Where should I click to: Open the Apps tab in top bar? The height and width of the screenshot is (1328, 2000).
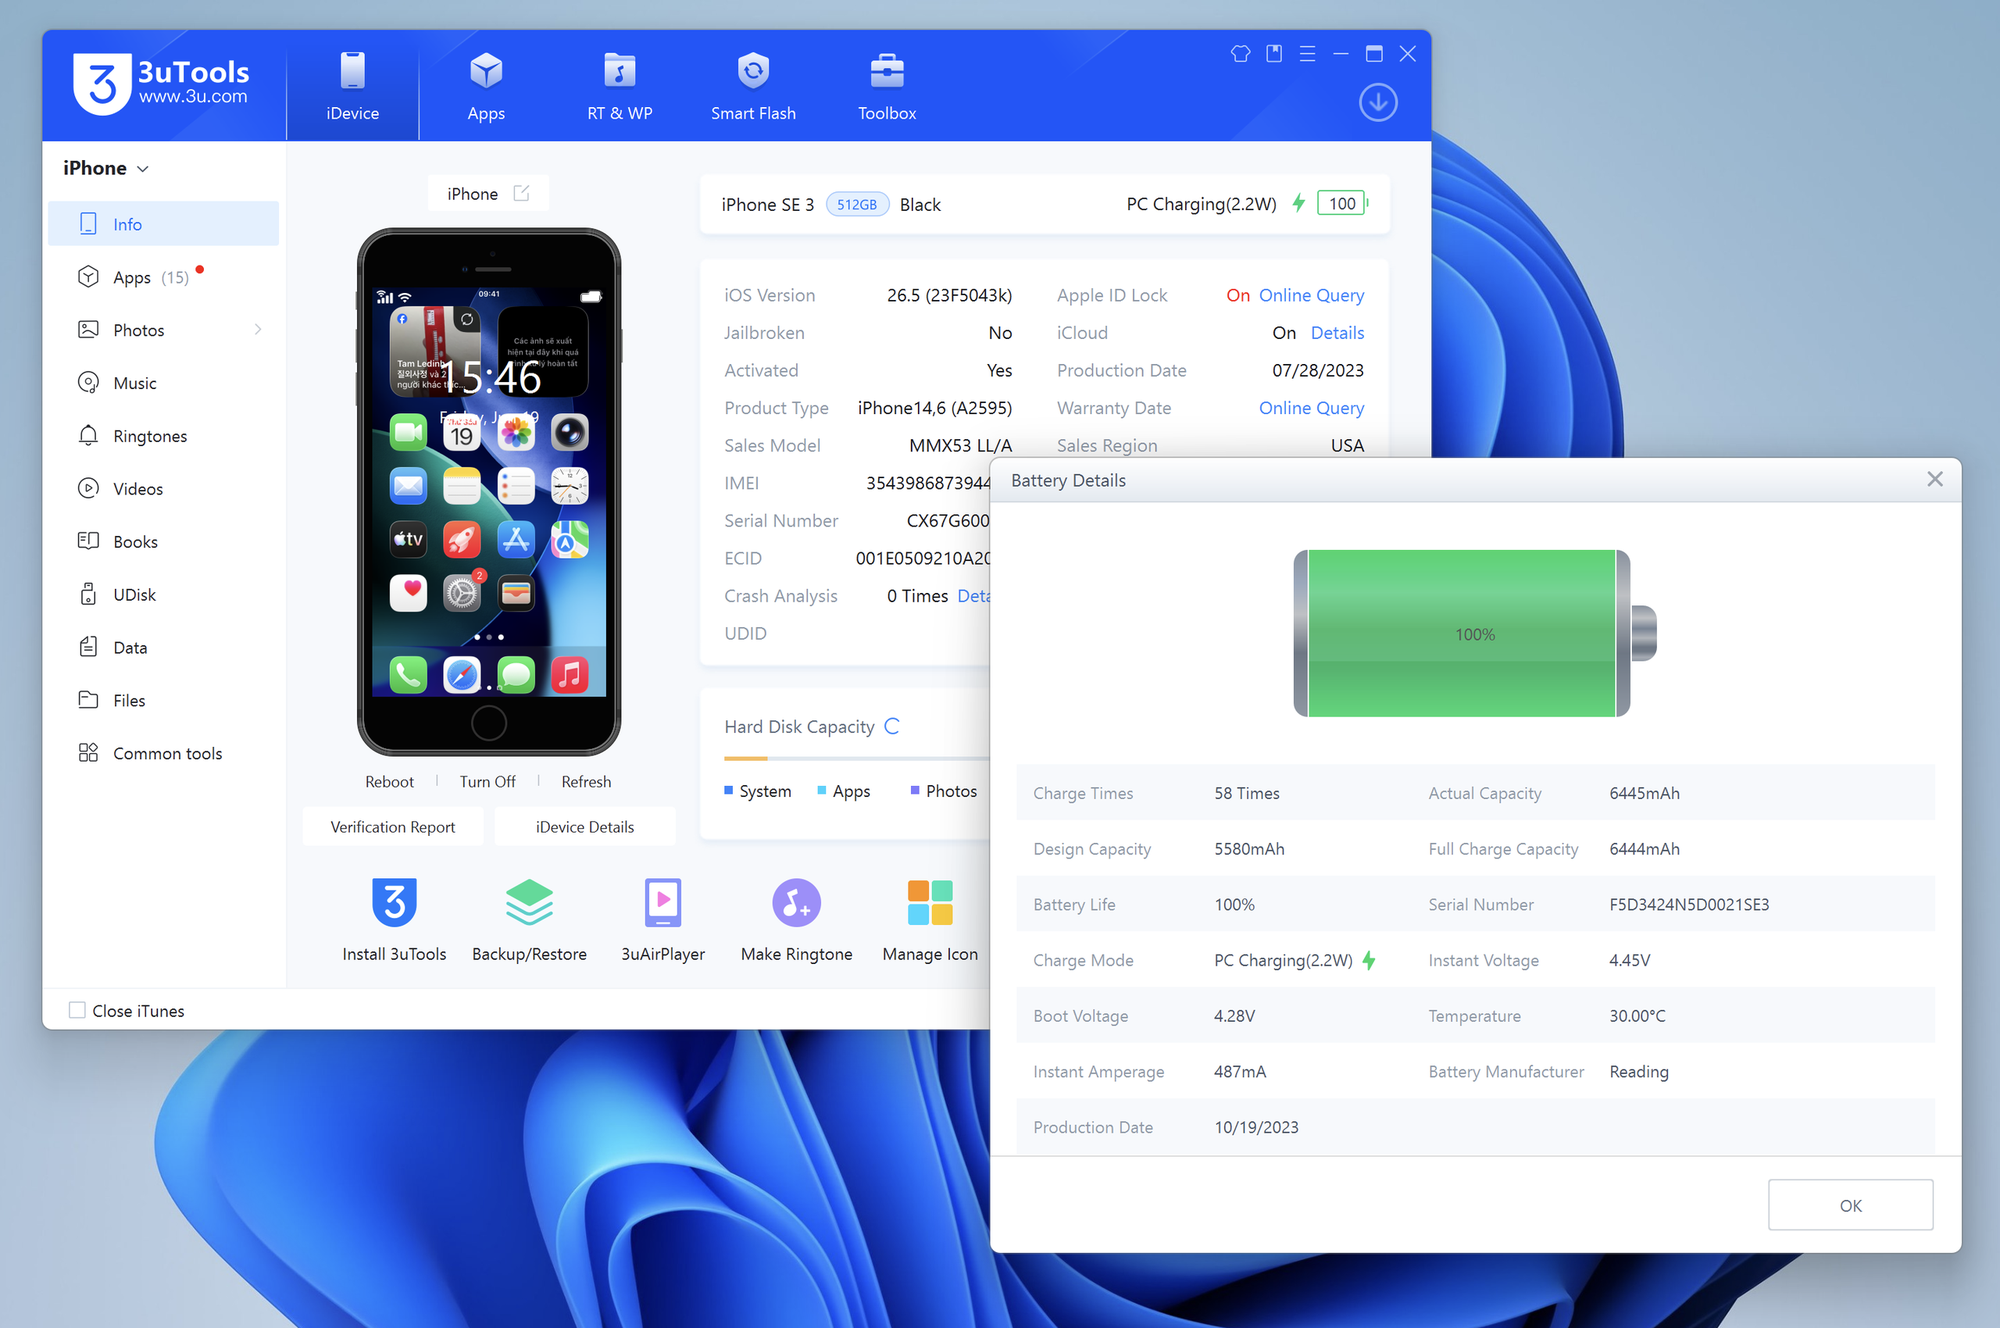click(486, 87)
